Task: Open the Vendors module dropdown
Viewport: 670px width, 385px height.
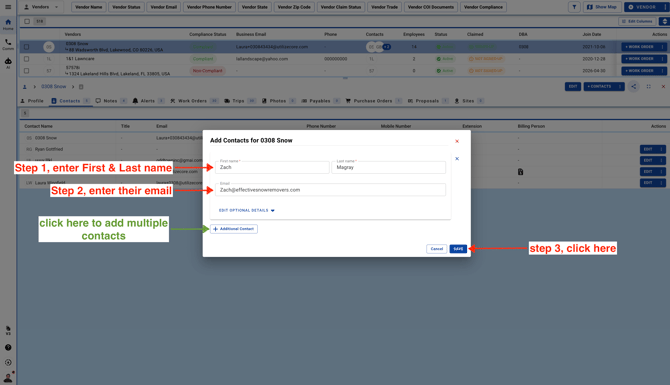Action: point(41,7)
